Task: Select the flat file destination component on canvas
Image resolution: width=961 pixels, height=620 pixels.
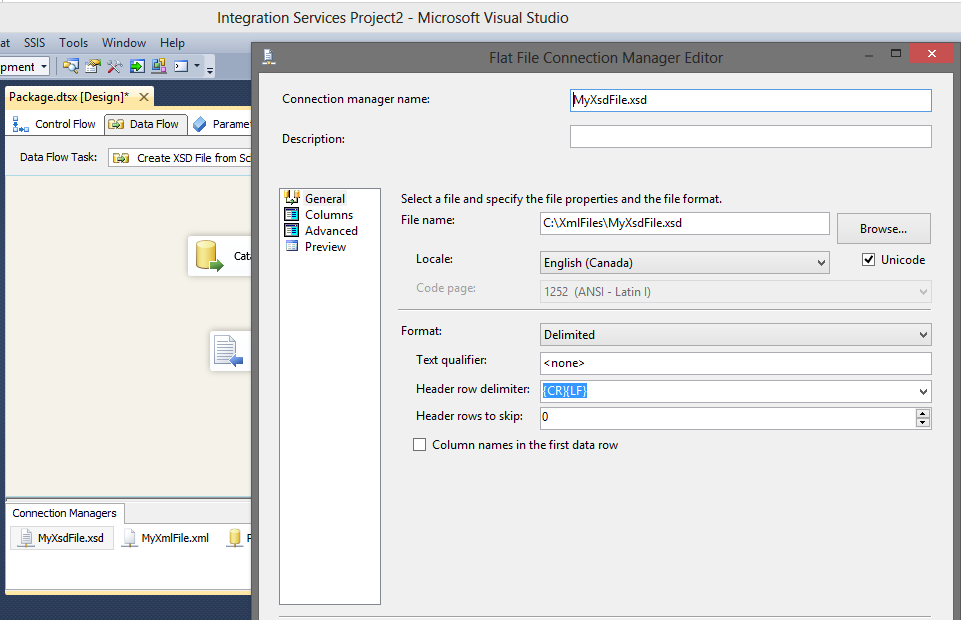Action: pos(230,351)
